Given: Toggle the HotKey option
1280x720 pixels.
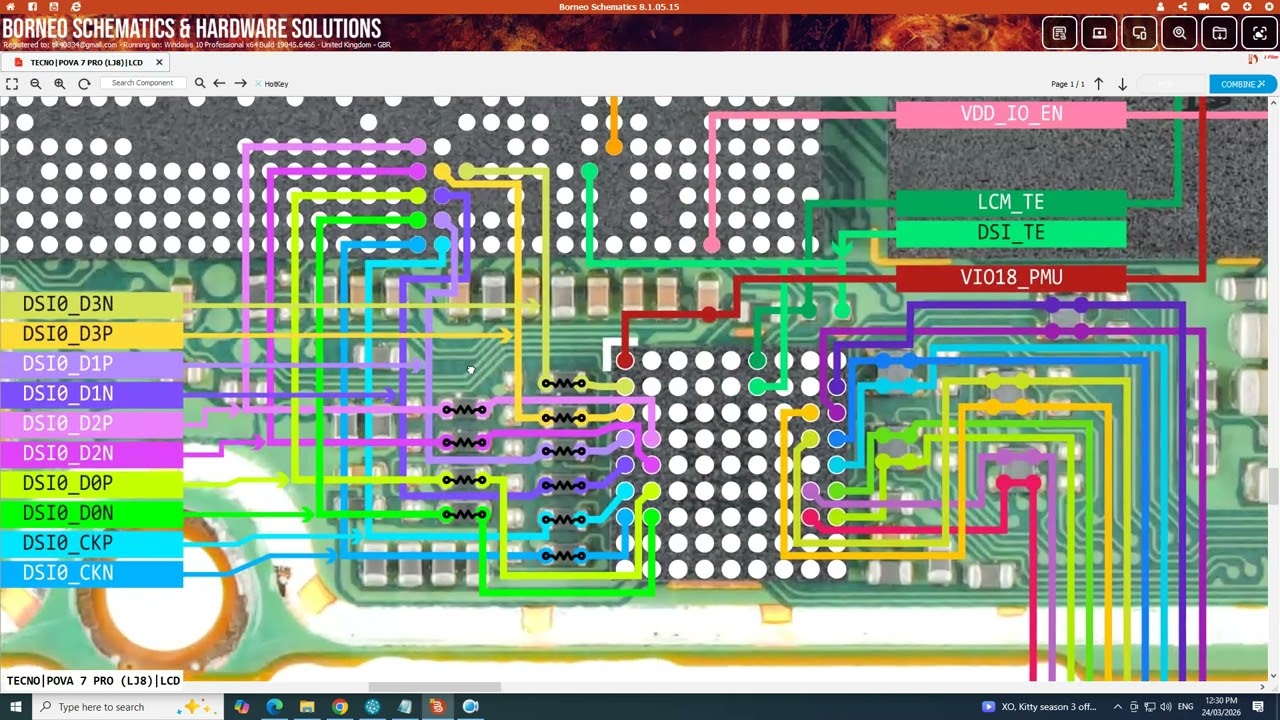Looking at the screenshot, I should click(271, 84).
